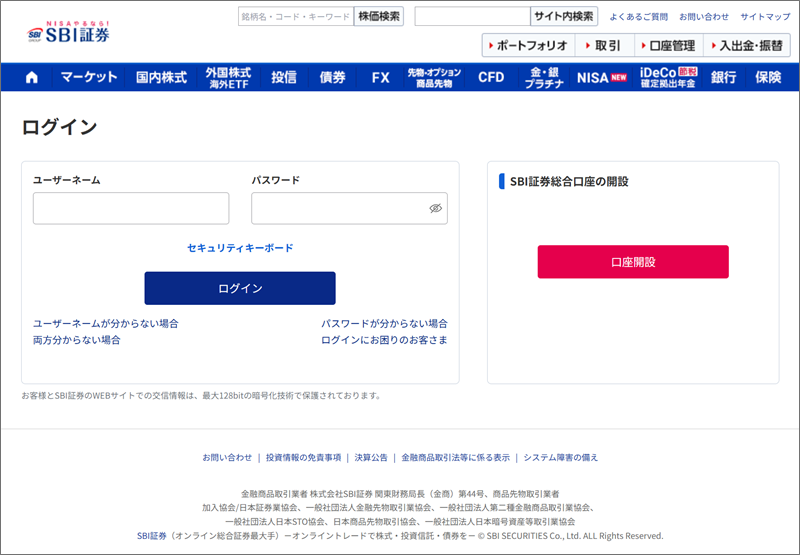Open the FX menu
This screenshot has height=555, width=800.
click(x=380, y=77)
